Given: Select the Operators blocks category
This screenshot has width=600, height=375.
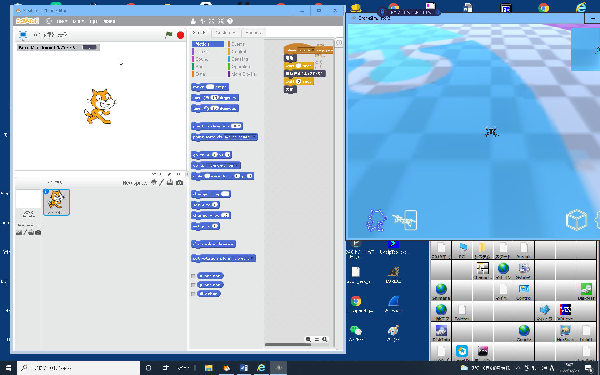Looking at the screenshot, I should (240, 67).
